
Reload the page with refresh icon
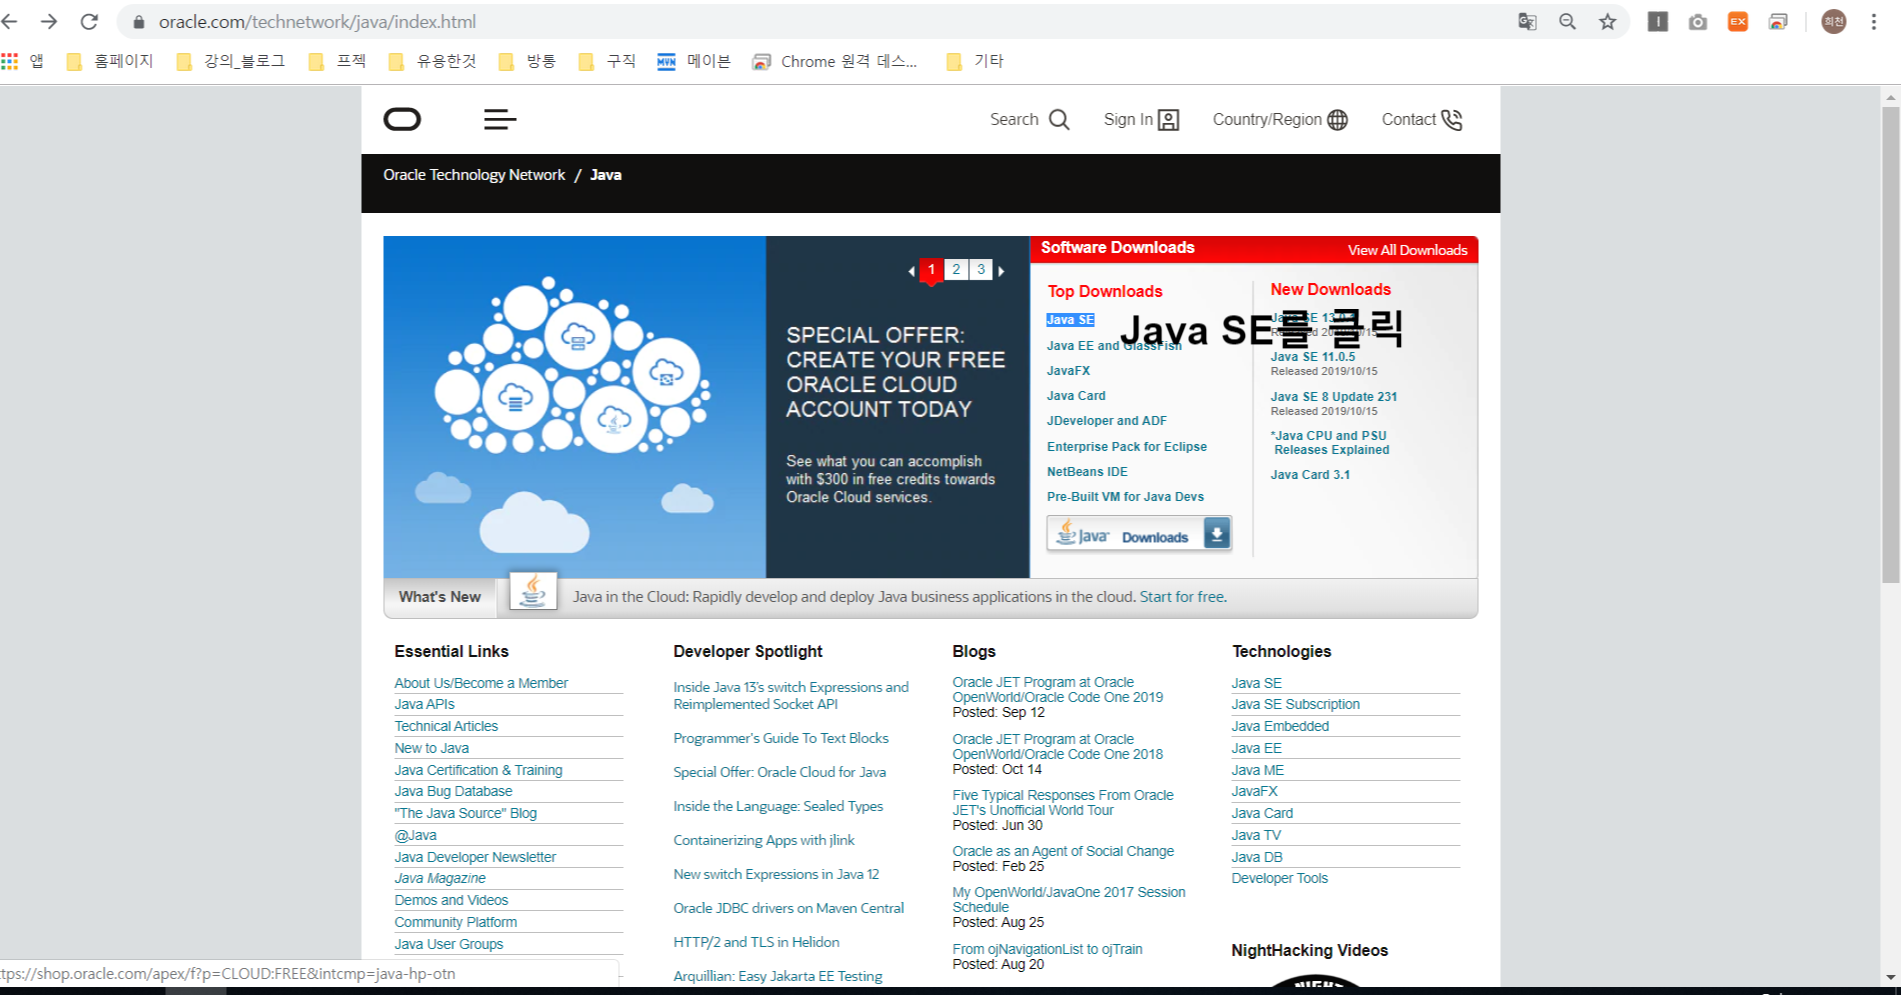[x=89, y=21]
